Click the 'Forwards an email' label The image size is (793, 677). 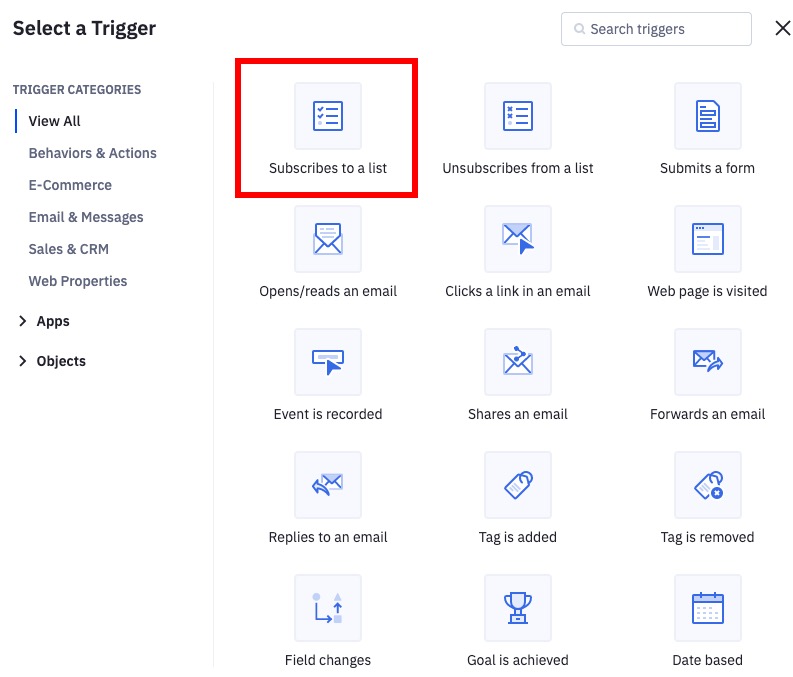tap(708, 414)
